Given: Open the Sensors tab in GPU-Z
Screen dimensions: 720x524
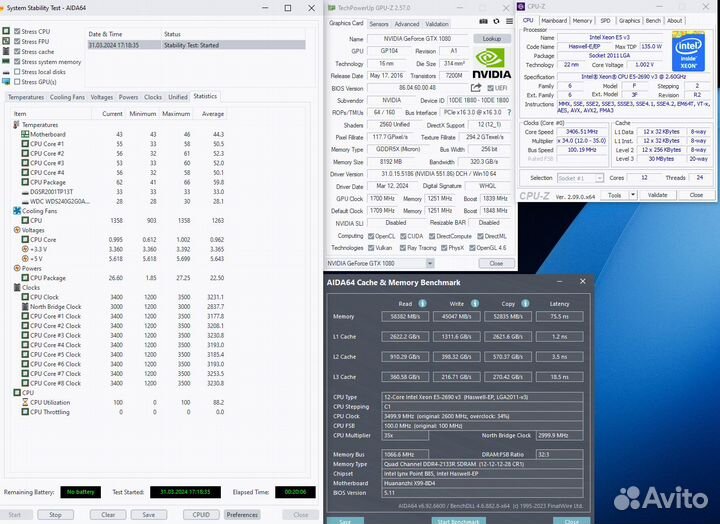Looking at the screenshot, I should (379, 24).
